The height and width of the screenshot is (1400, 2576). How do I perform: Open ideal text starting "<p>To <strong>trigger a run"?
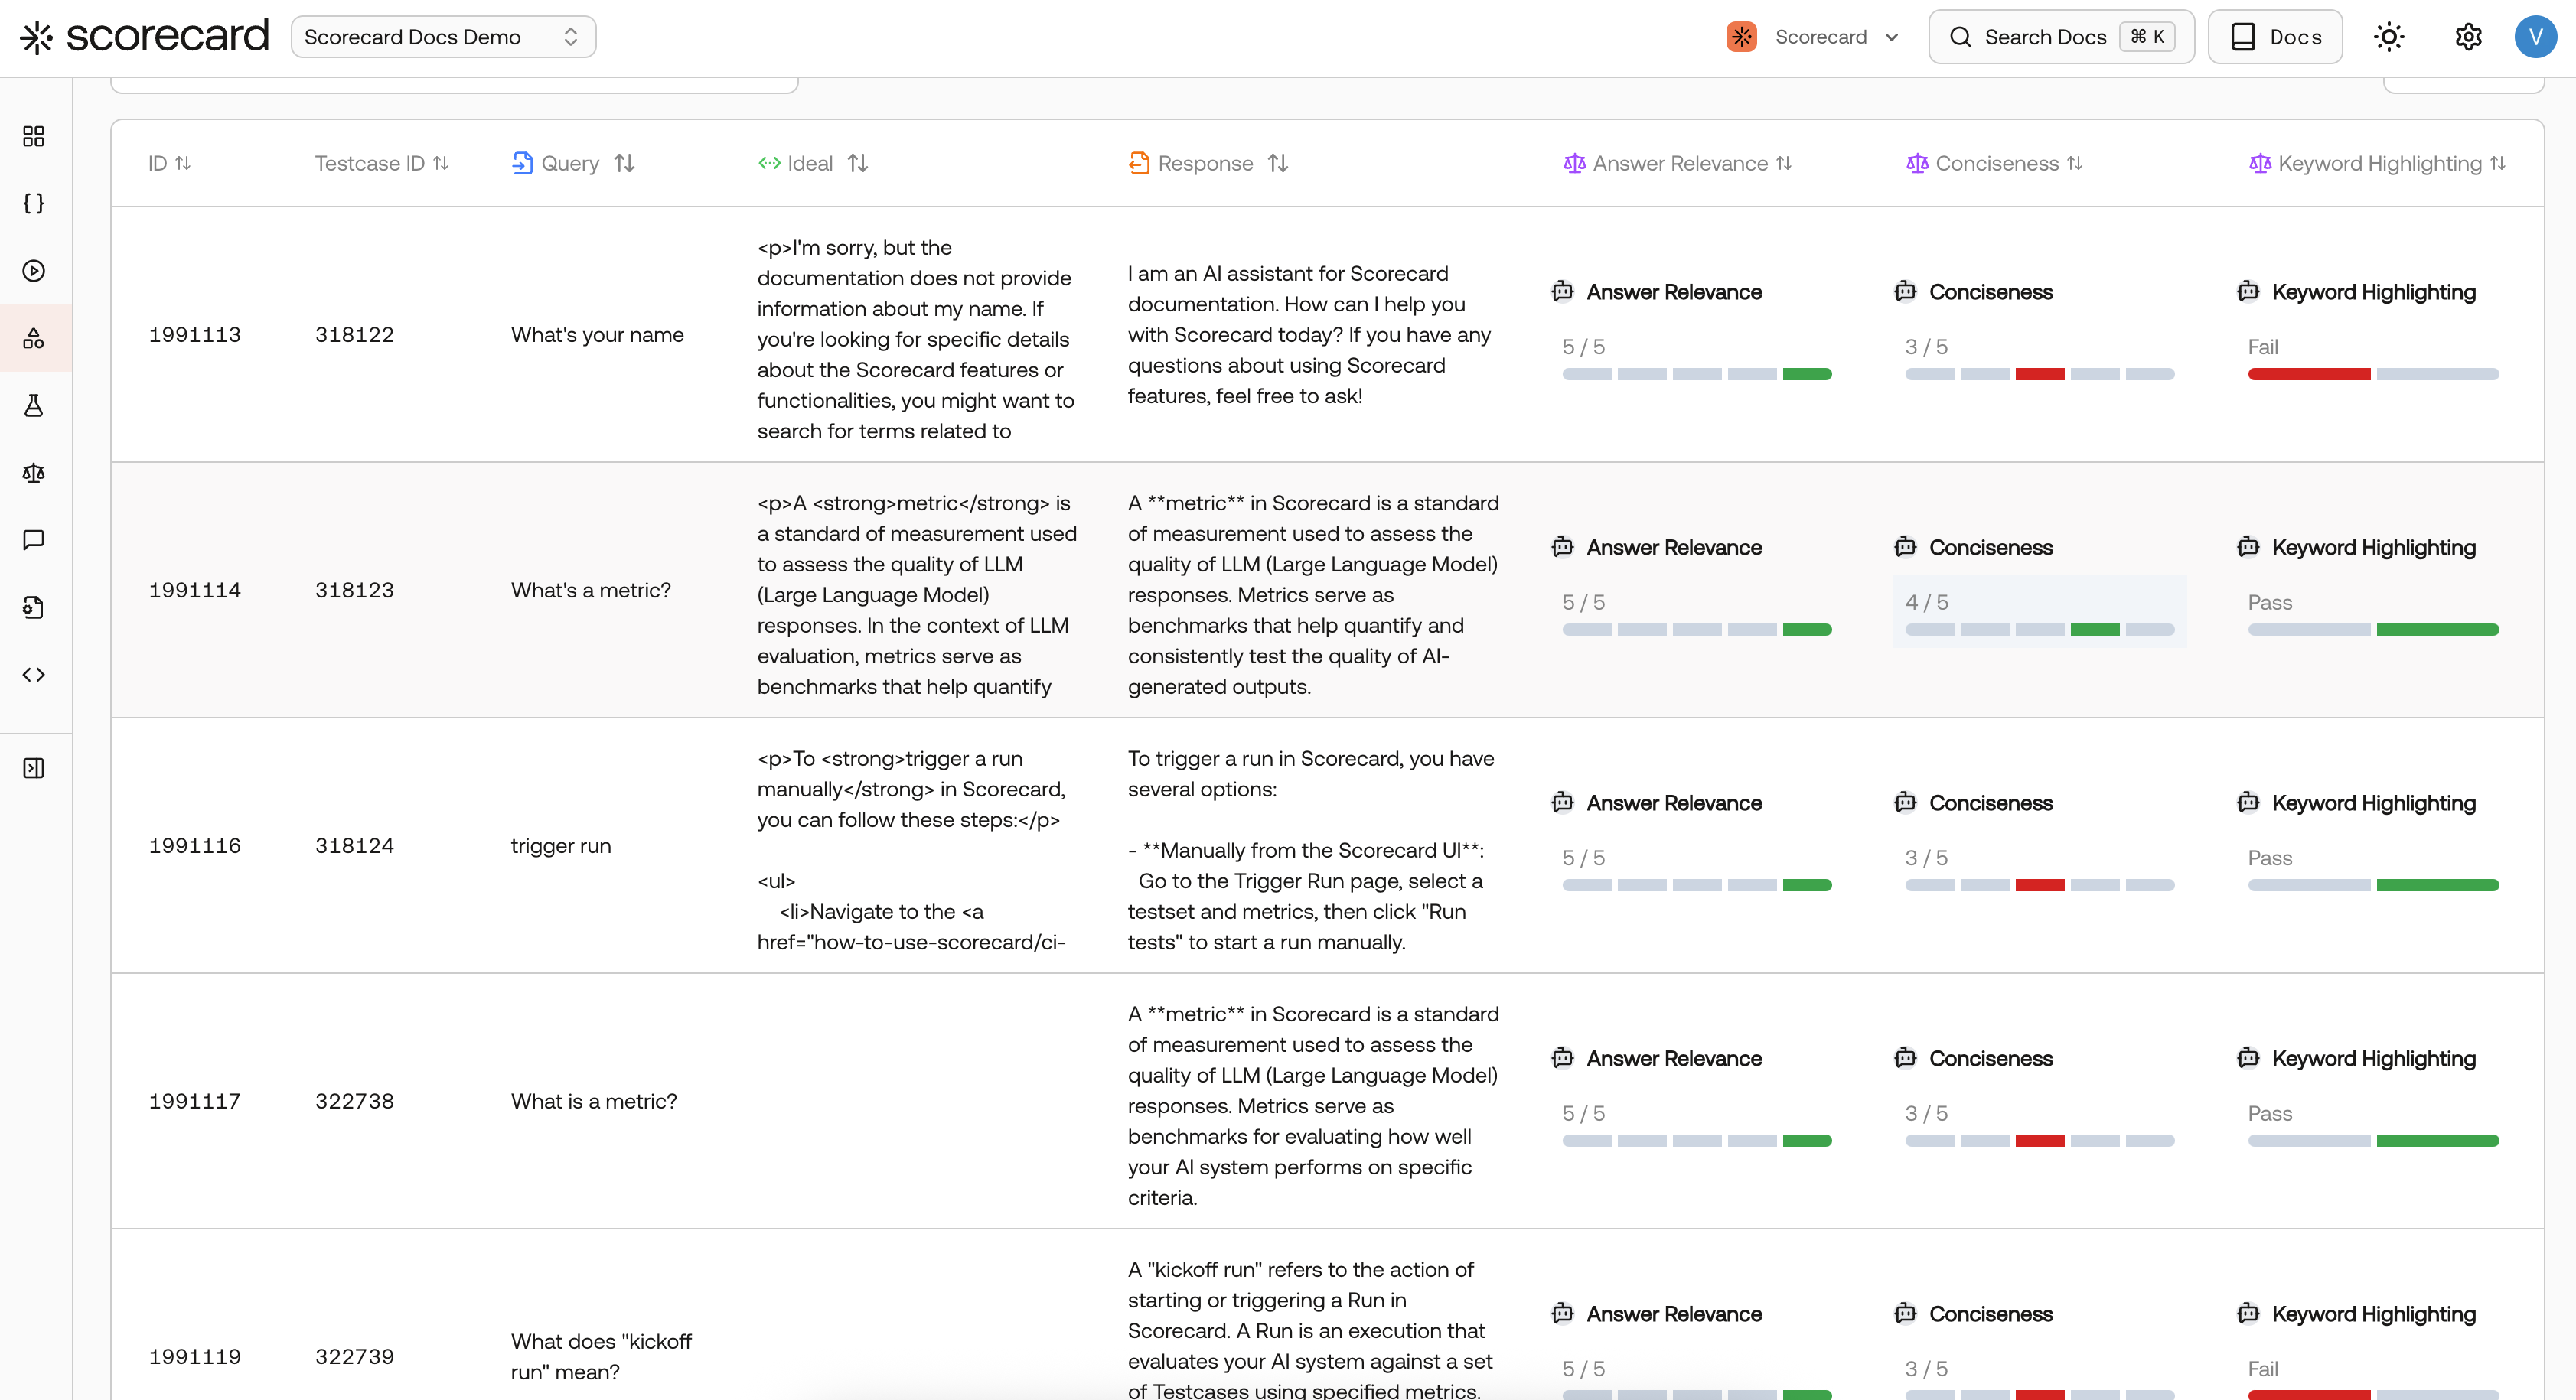click(911, 850)
